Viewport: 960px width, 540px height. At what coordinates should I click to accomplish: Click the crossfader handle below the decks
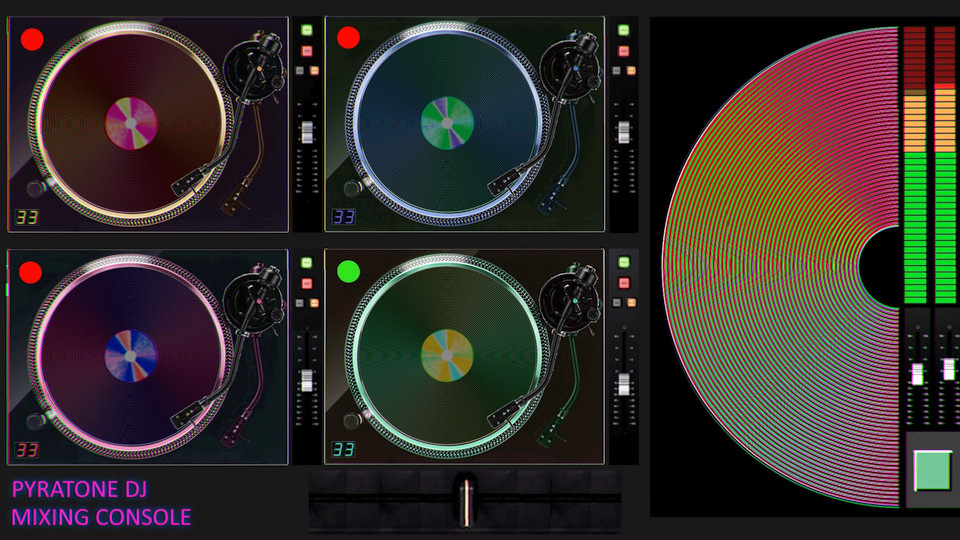point(466,502)
